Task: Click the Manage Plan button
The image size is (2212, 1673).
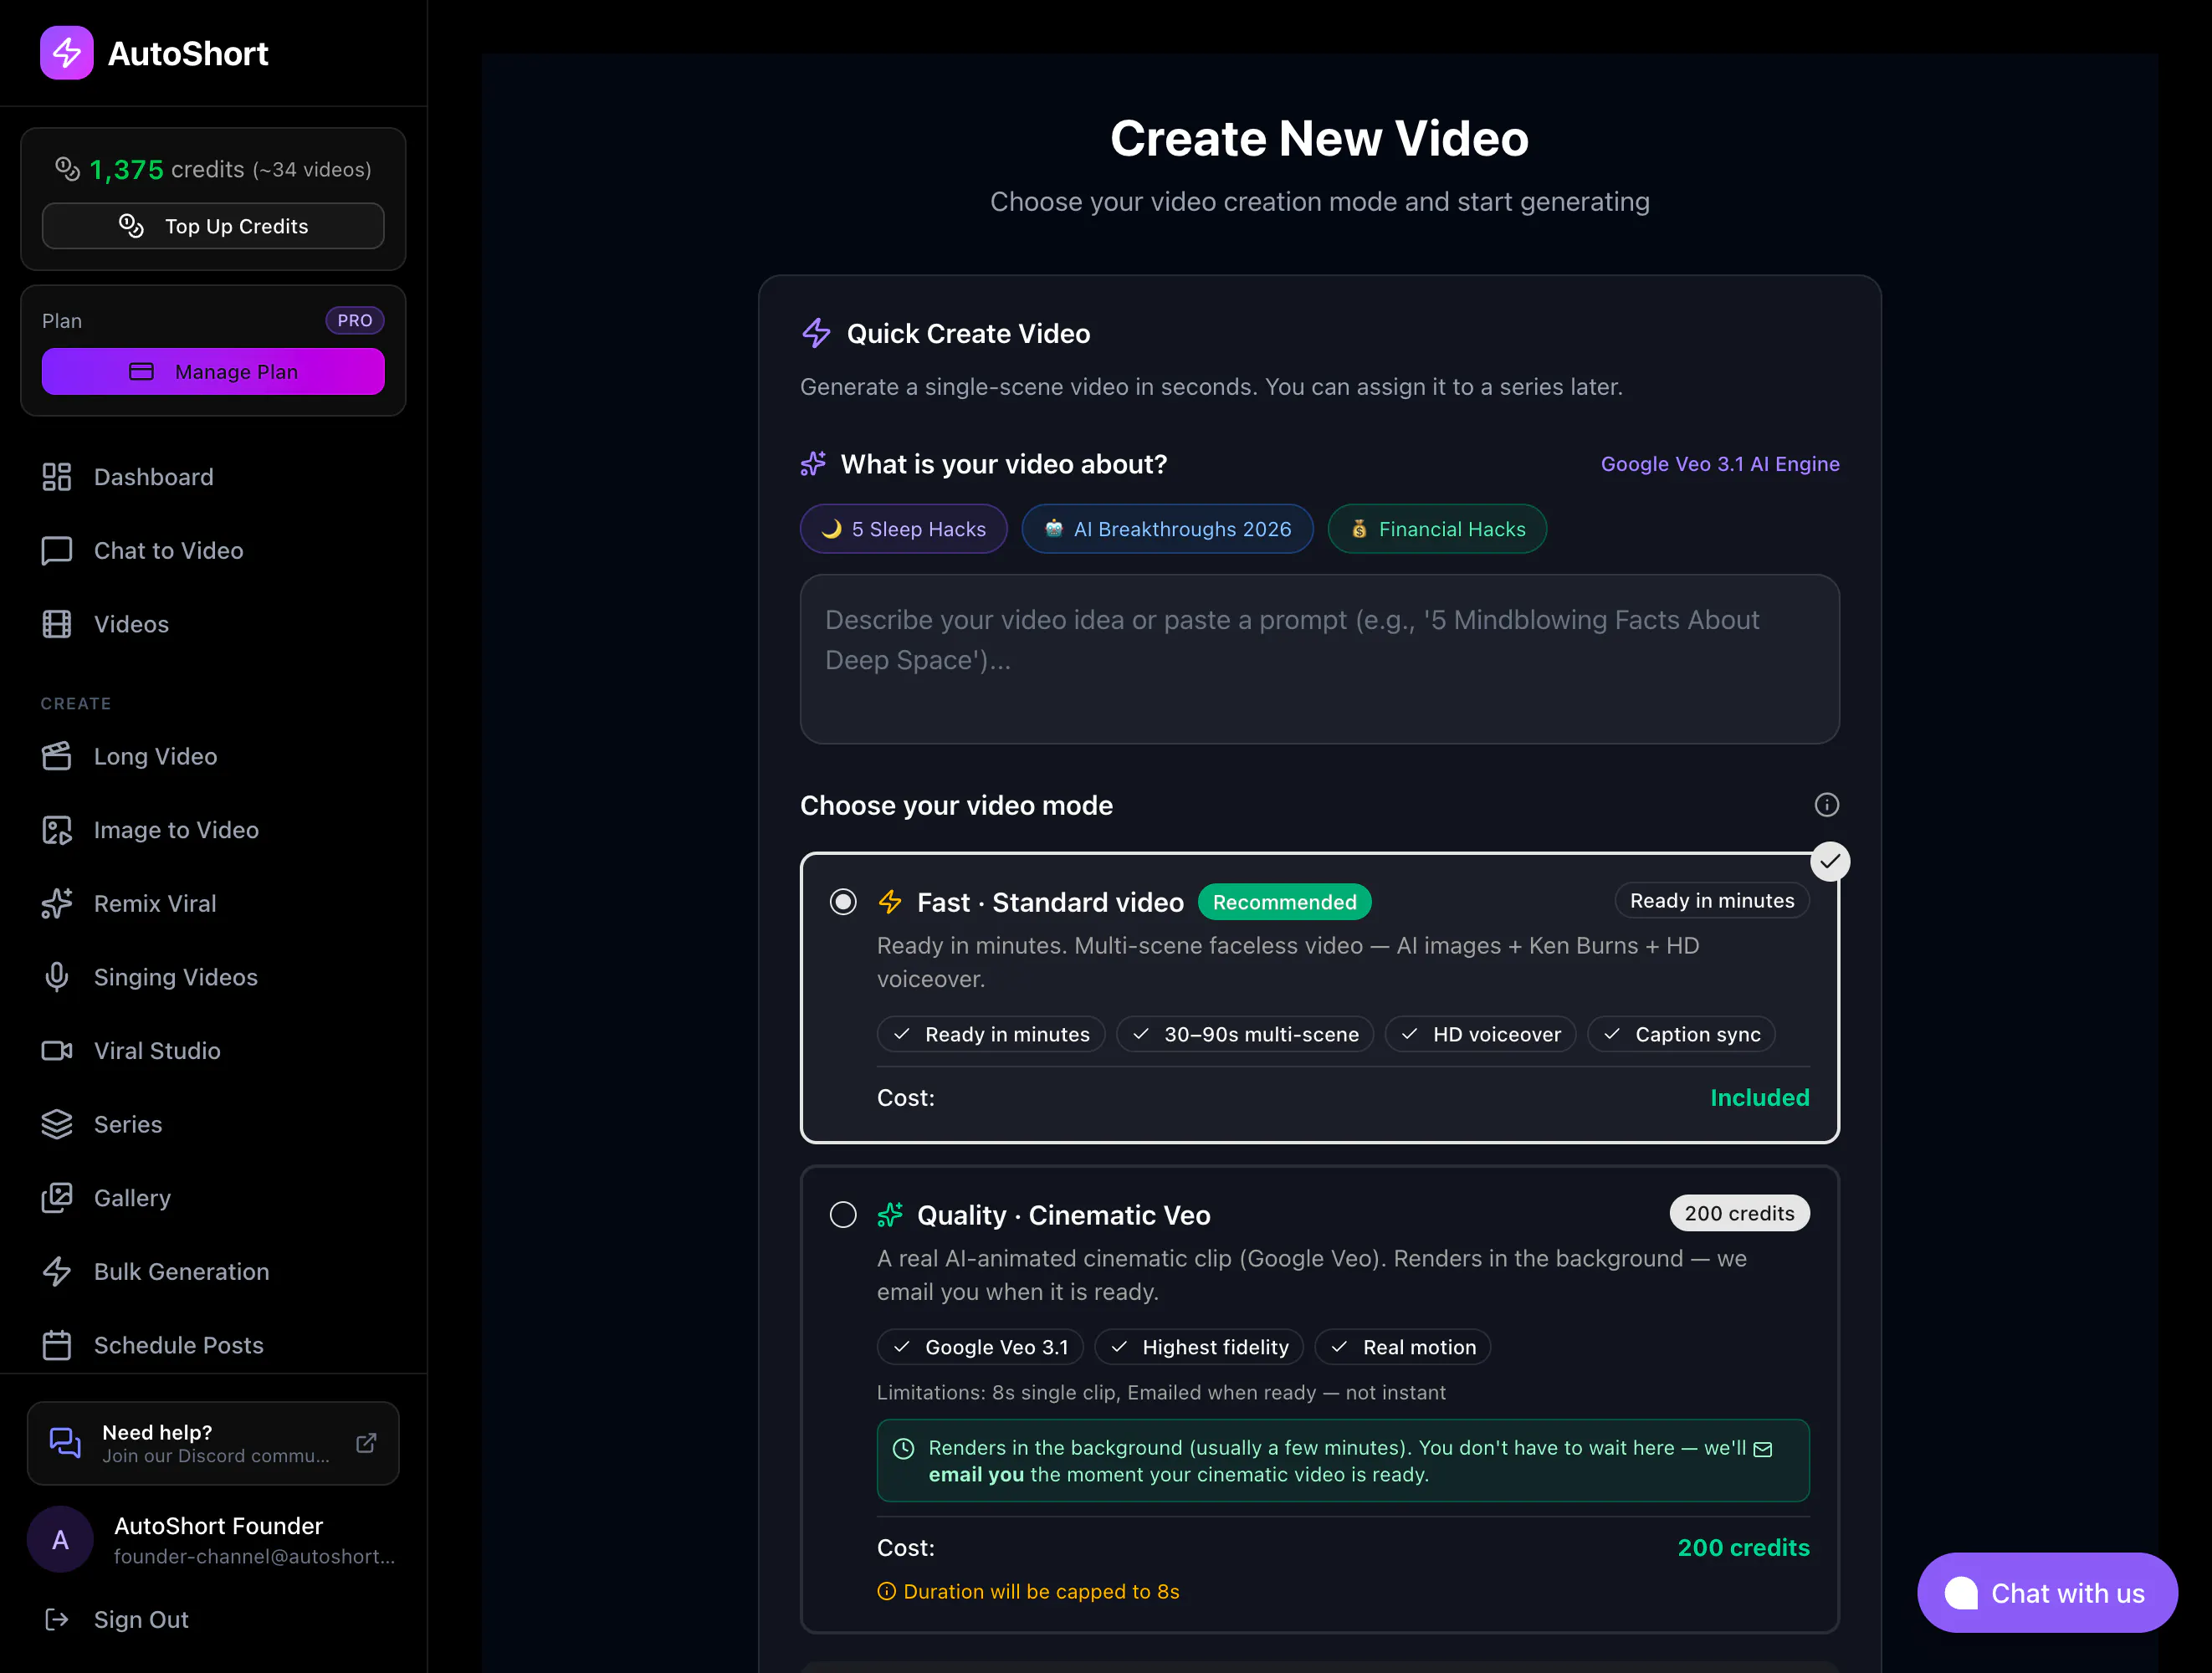Action: 213,371
